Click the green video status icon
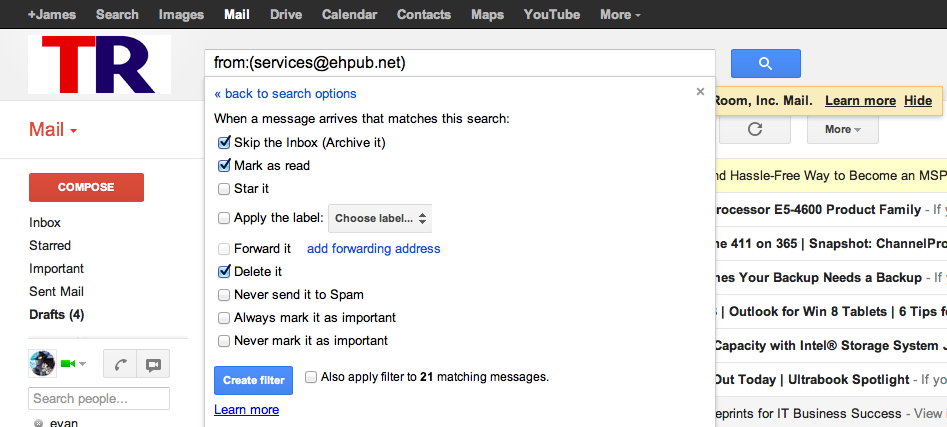The image size is (947, 427). (x=68, y=364)
